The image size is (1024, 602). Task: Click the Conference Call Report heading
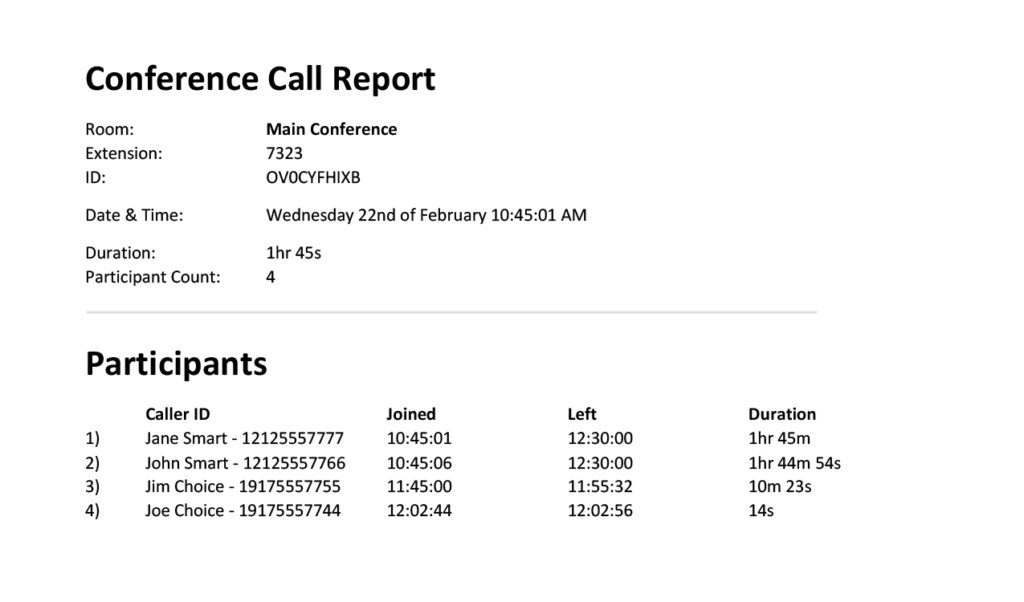(x=260, y=79)
